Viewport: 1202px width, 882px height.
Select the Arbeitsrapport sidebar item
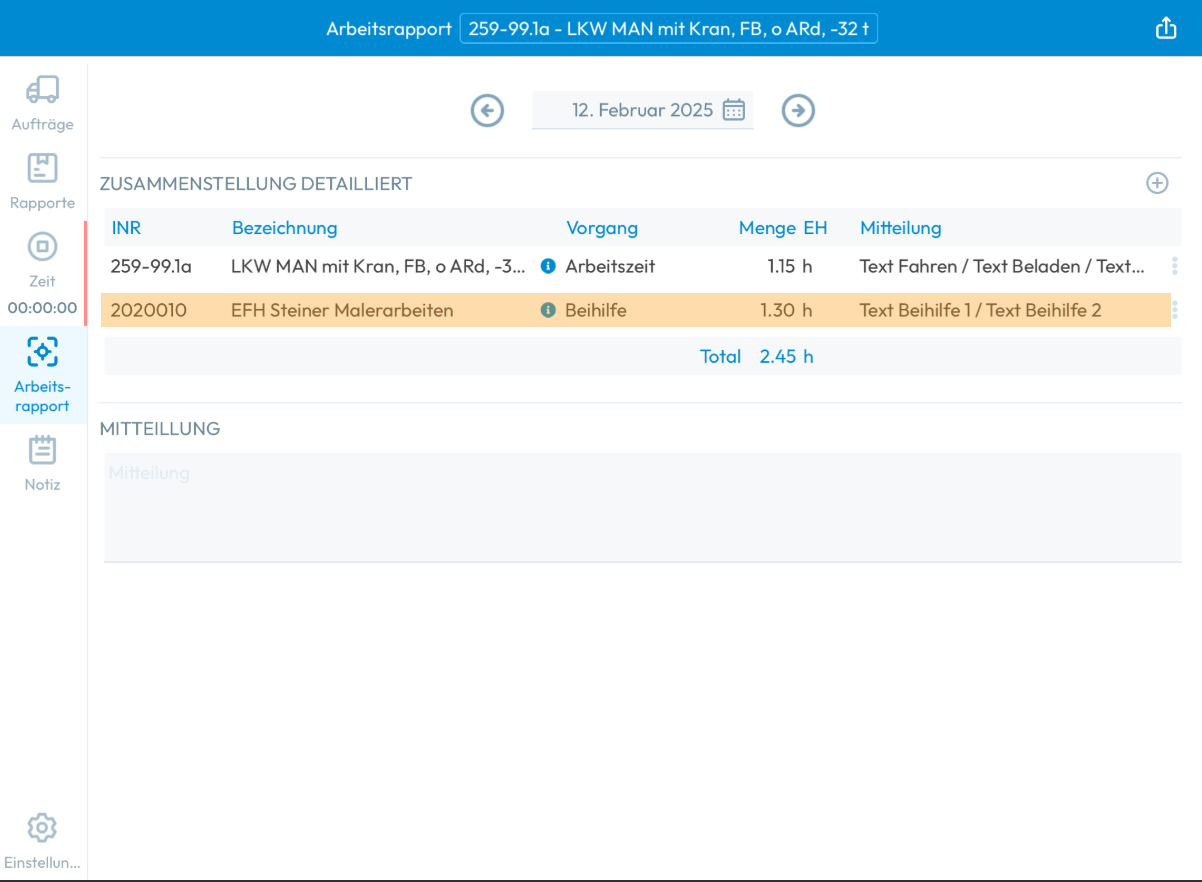tap(42, 375)
